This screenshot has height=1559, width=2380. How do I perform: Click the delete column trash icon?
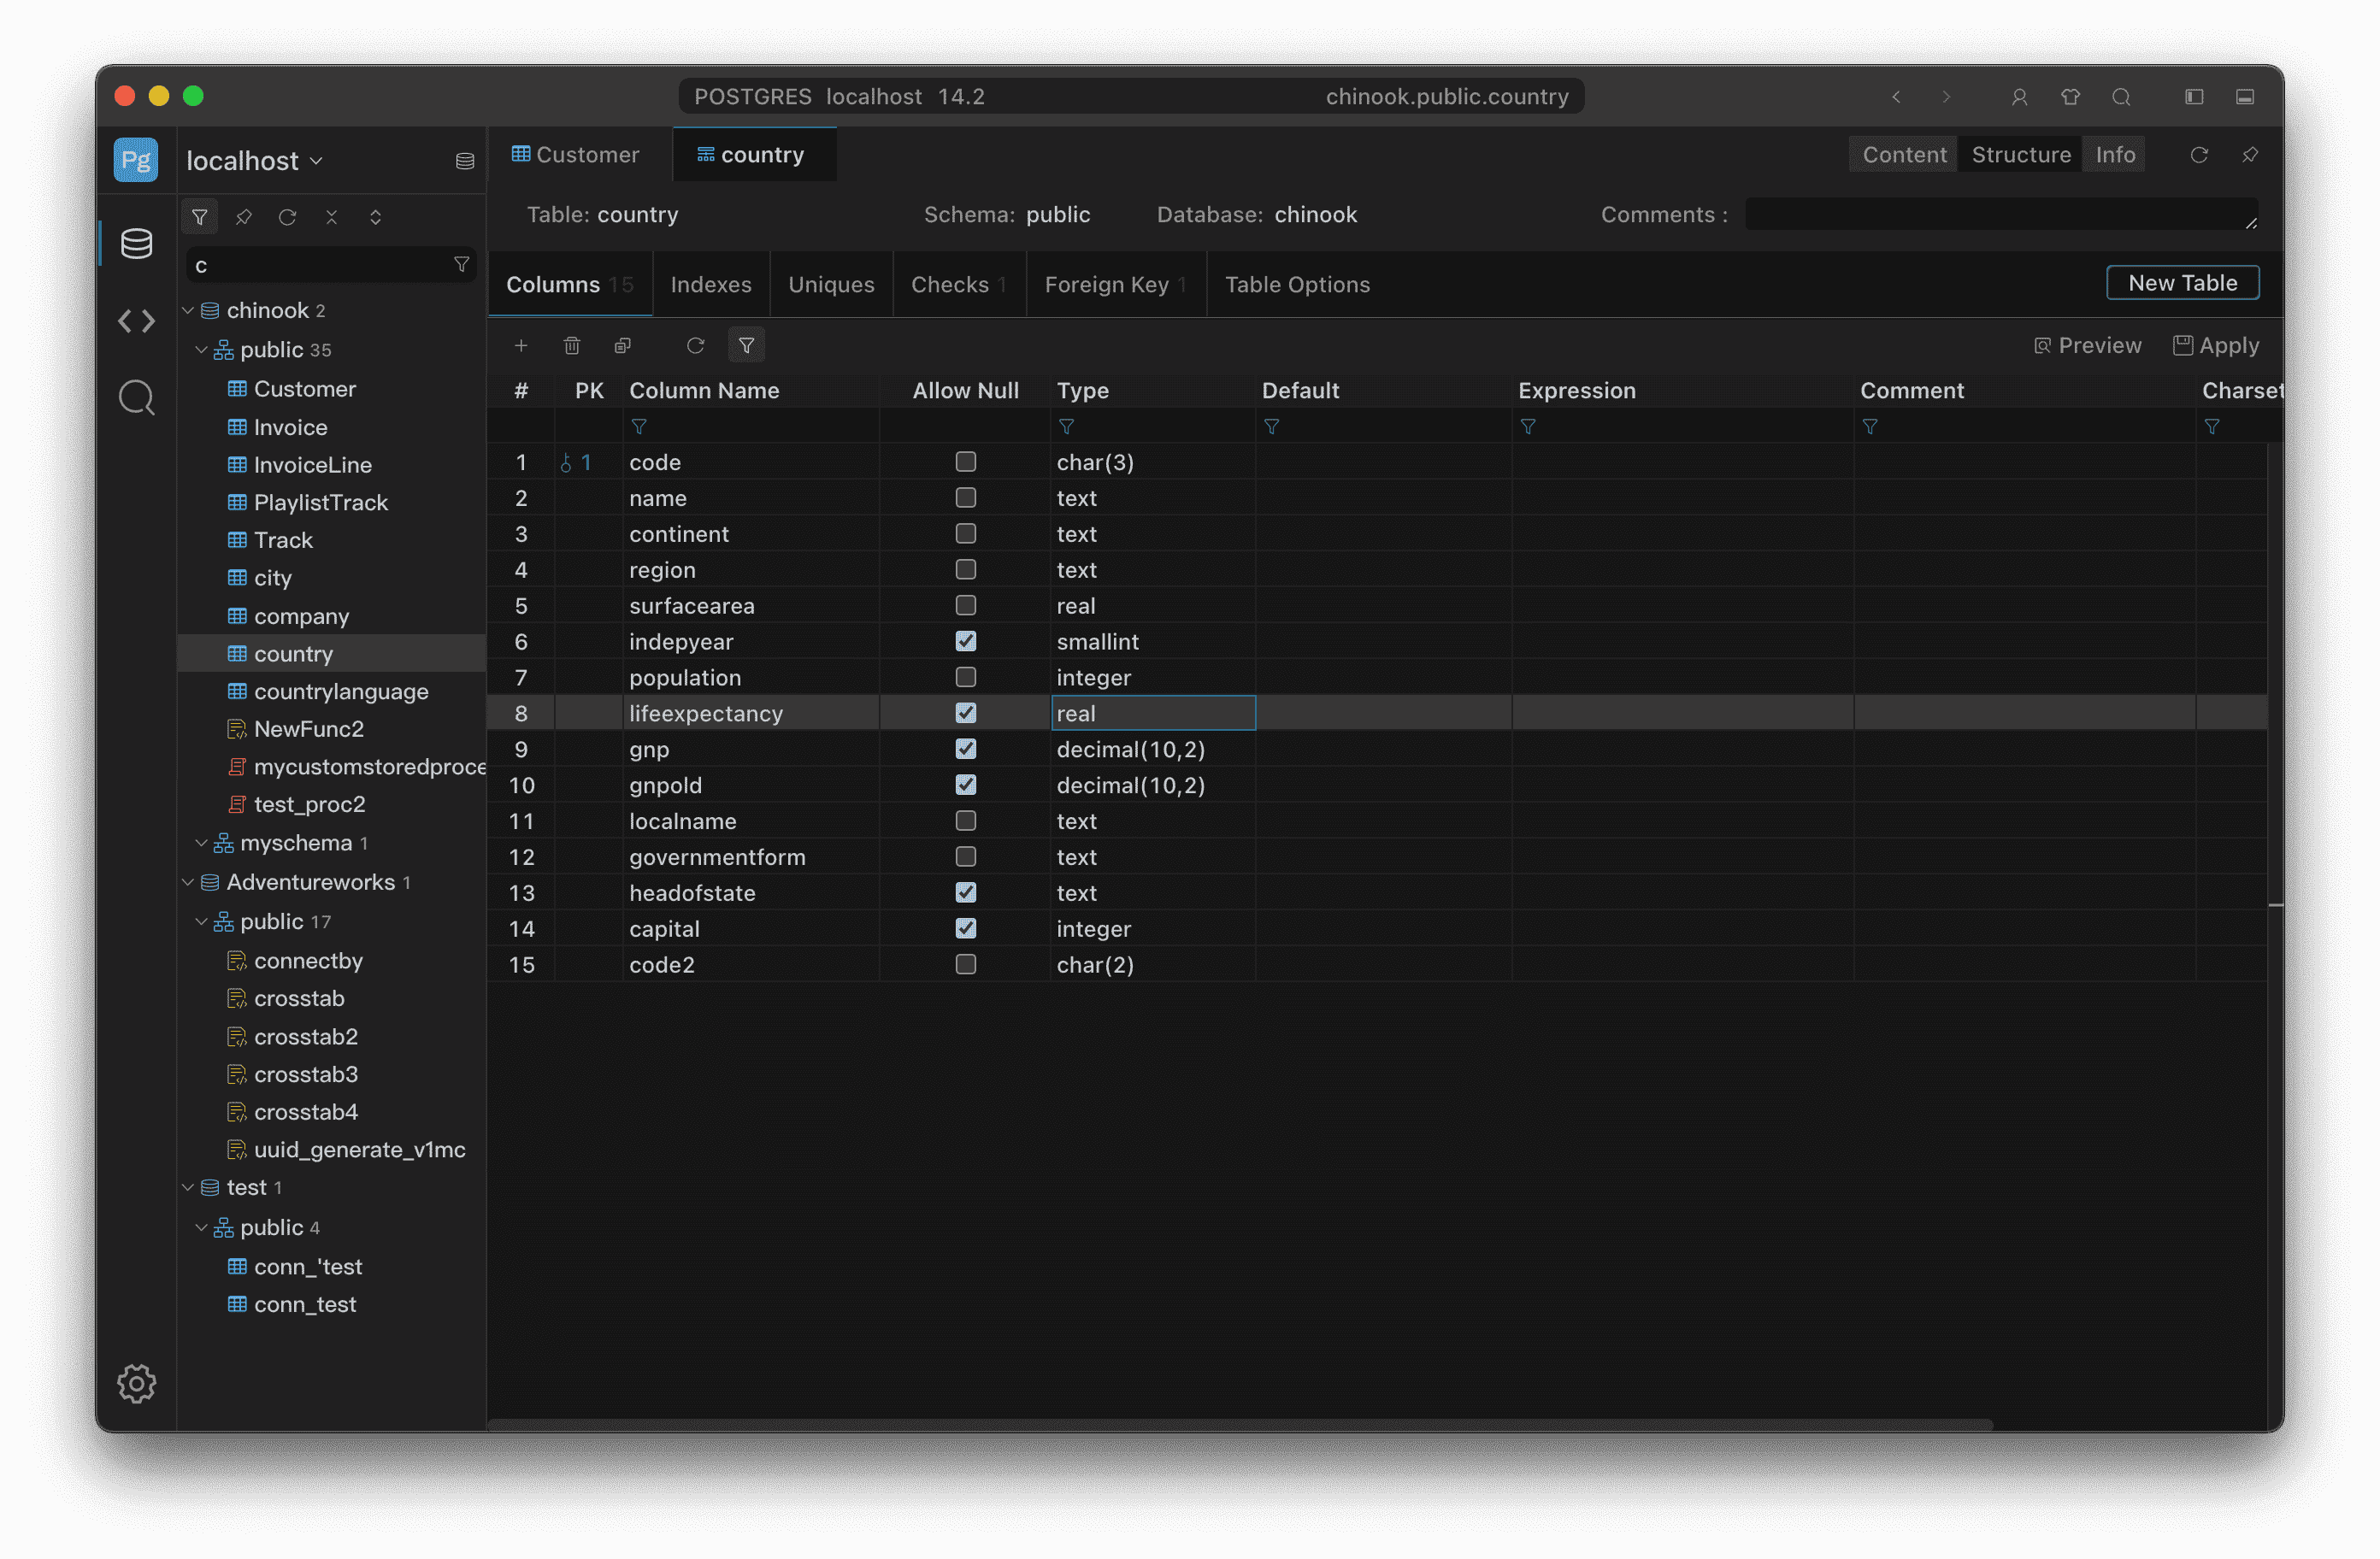point(572,345)
